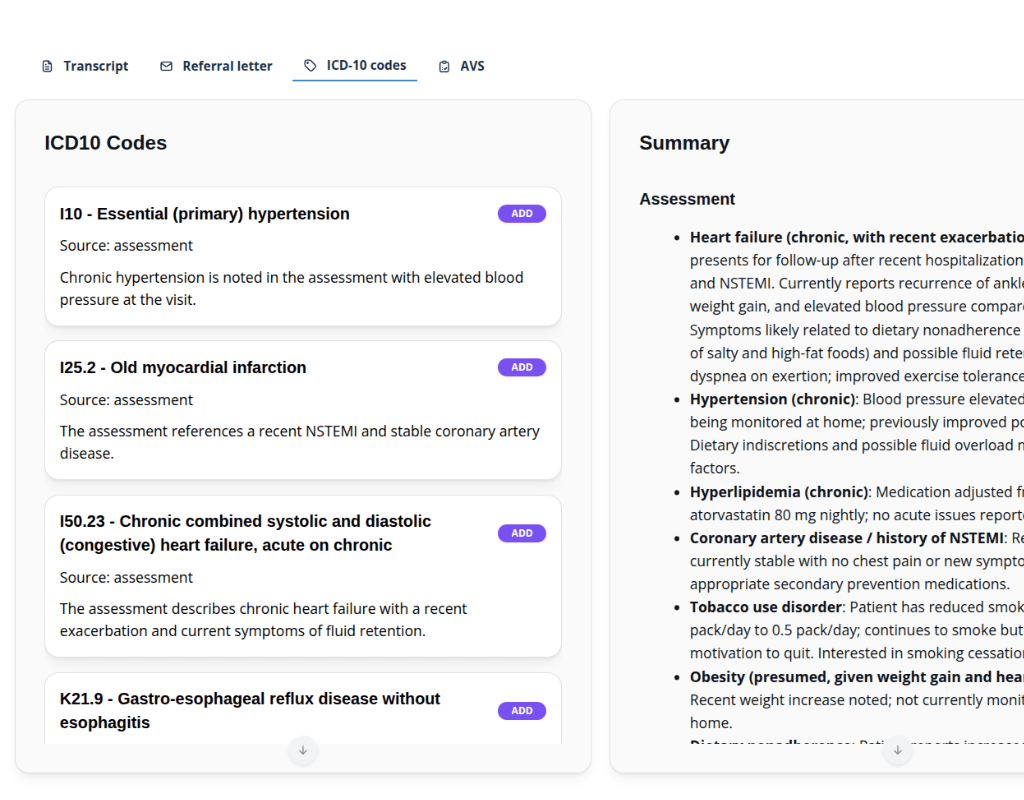
Task: Click the envelope icon on Referral letter tab
Action: 164,65
